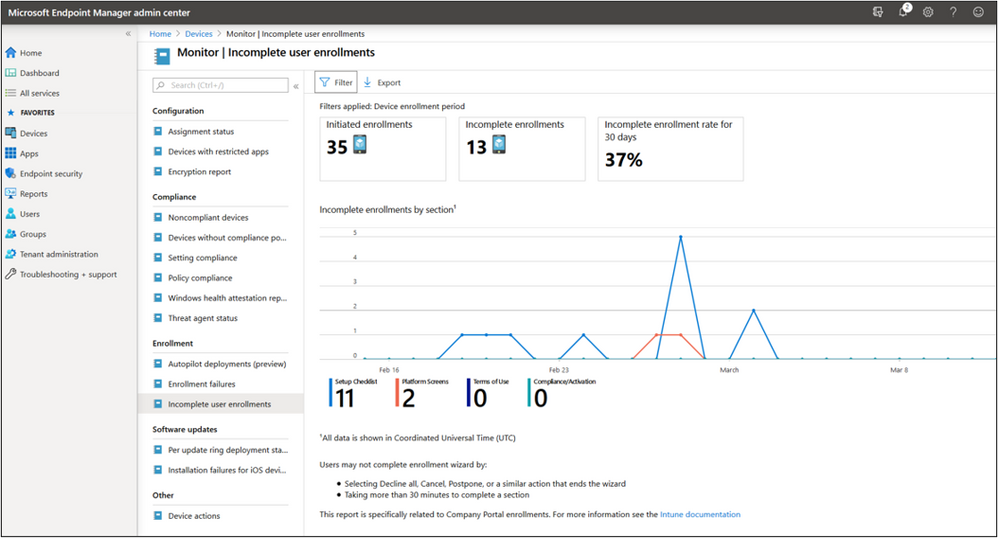
Task: Open Autopilot deployments (preview)
Action: coord(227,364)
